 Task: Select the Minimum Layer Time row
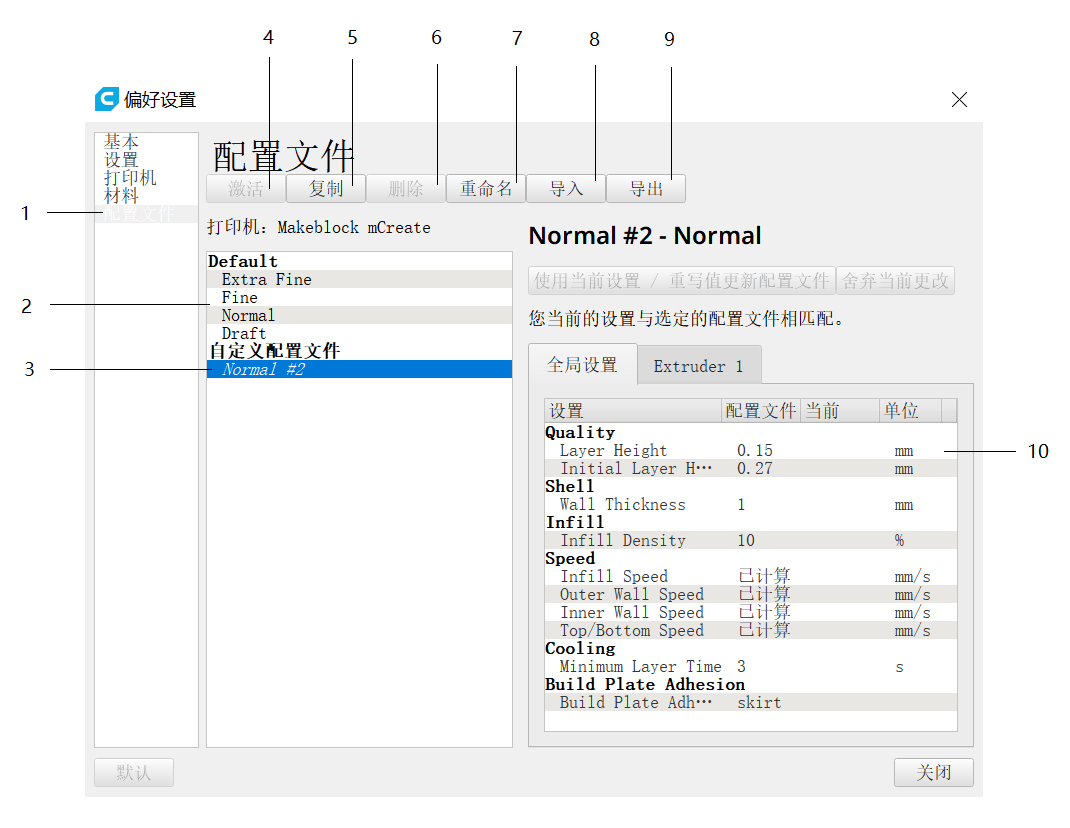pos(751,667)
